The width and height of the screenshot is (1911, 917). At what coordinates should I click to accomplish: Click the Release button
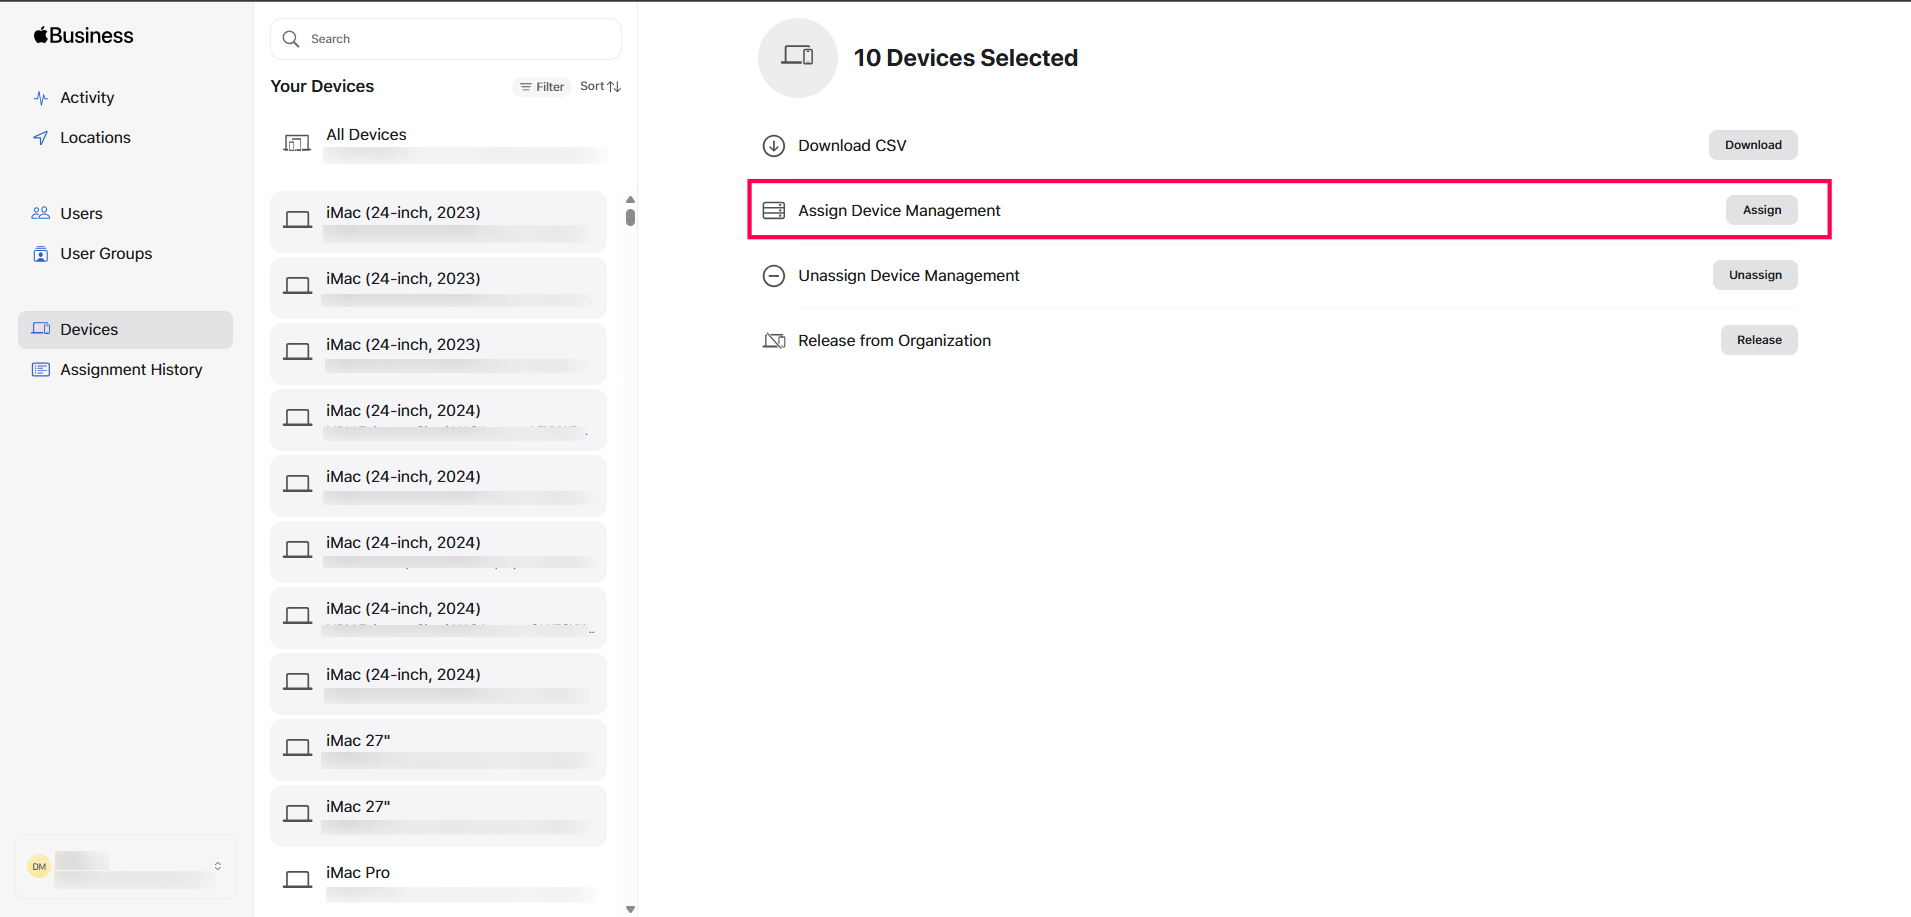(x=1758, y=340)
